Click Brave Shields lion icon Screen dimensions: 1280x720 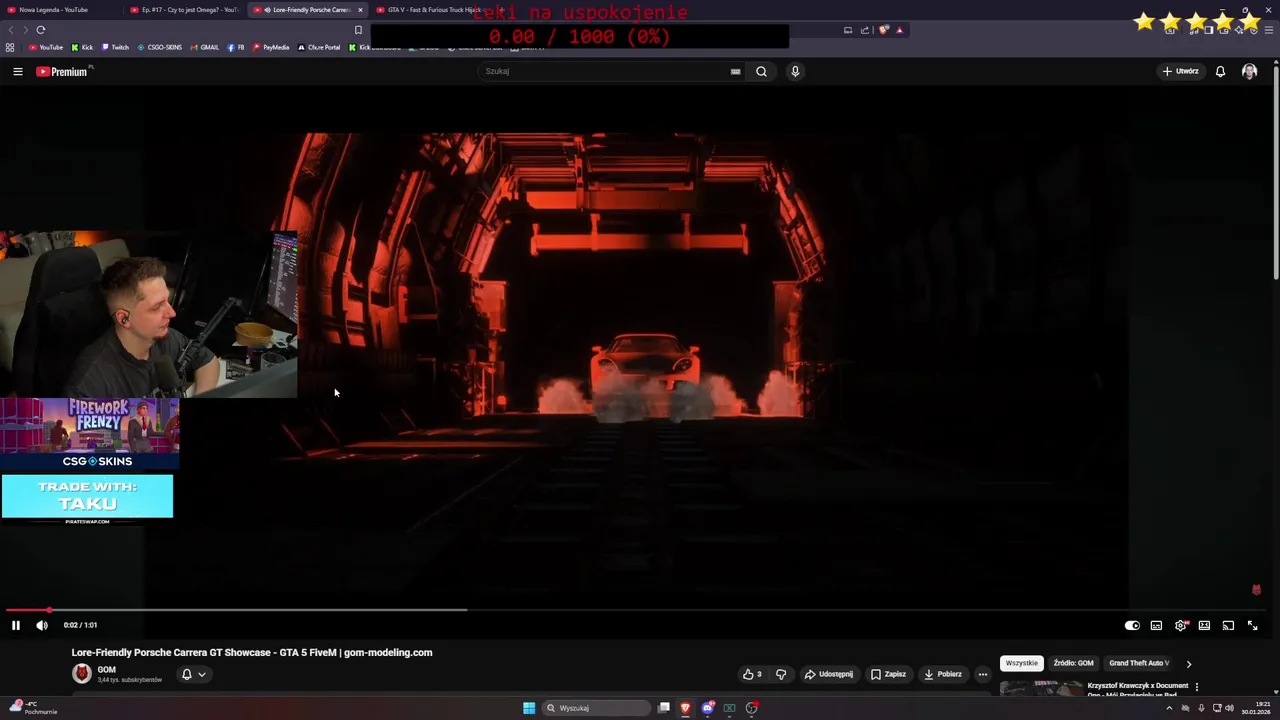point(884,30)
